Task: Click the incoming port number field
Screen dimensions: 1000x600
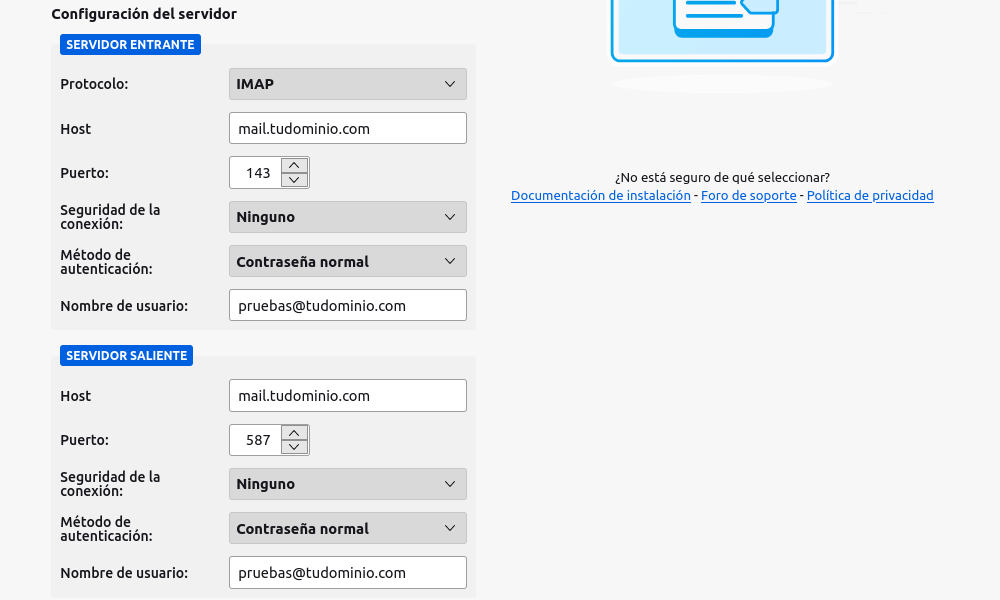Action: 256,173
